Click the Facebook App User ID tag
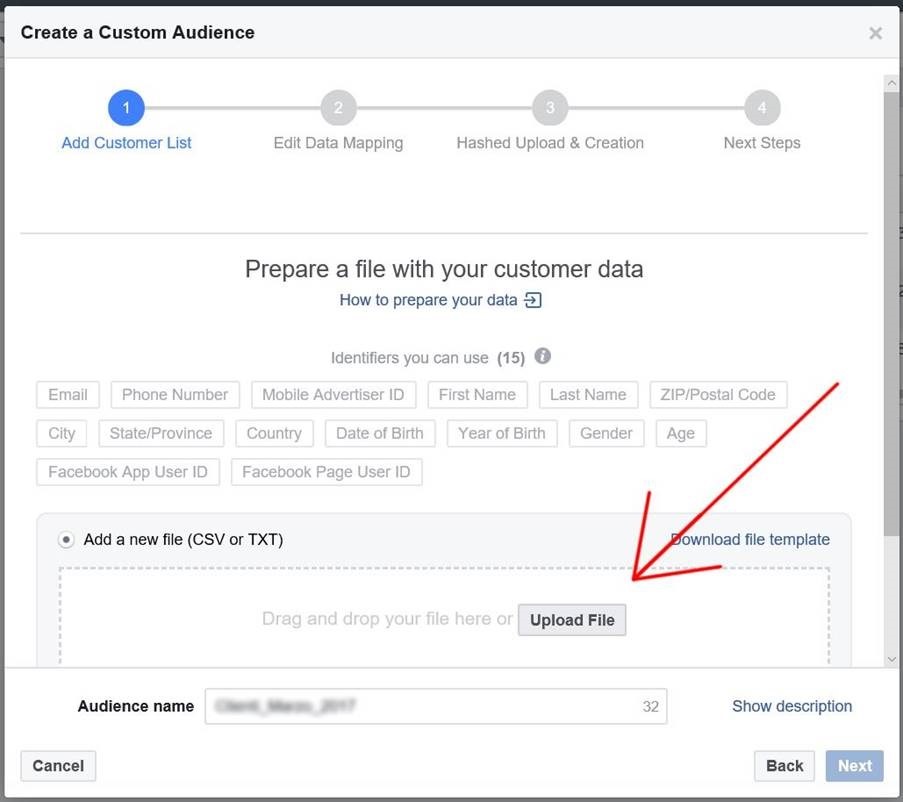Viewport: 903px width, 802px height. coord(128,472)
